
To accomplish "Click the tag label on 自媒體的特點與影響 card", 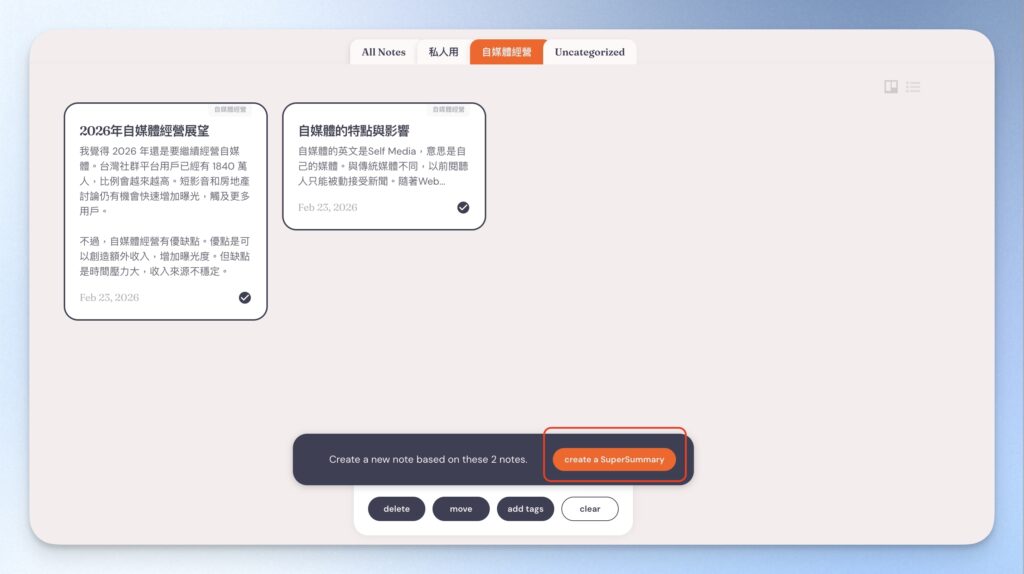I will [x=449, y=109].
